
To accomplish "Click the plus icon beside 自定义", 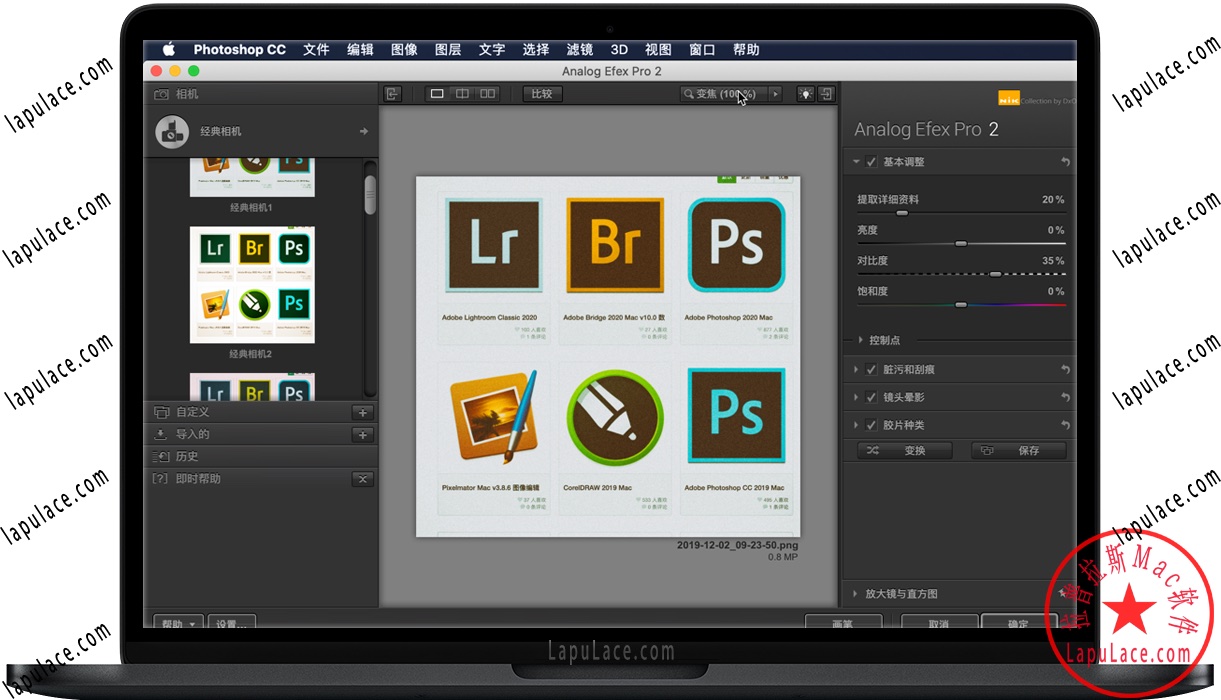I will pos(362,412).
